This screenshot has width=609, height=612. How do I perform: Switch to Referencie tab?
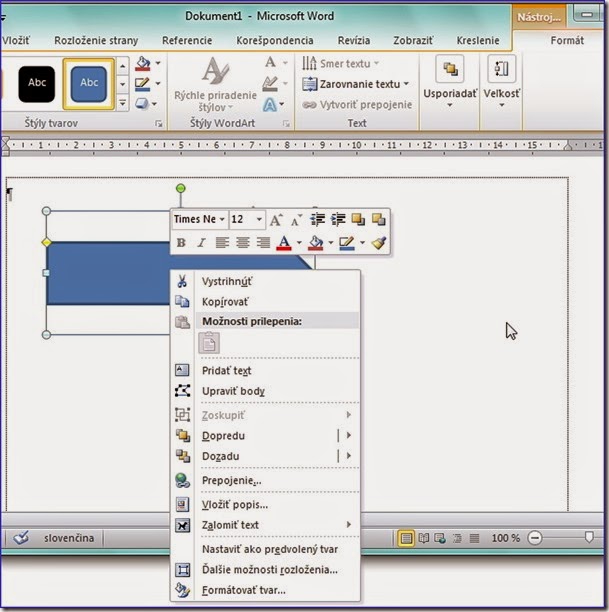pyautogui.click(x=187, y=40)
